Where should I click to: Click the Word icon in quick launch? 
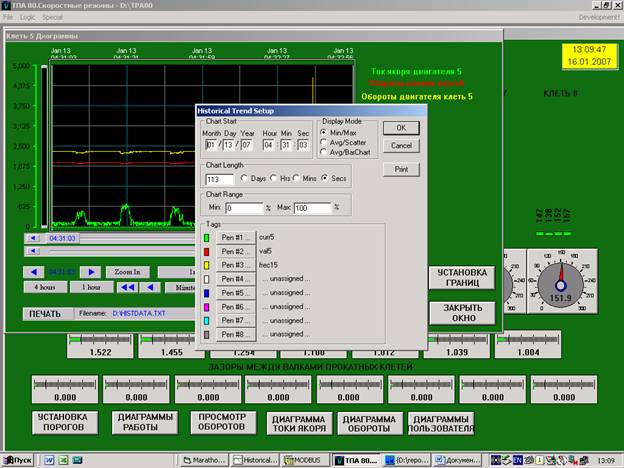pos(49,460)
